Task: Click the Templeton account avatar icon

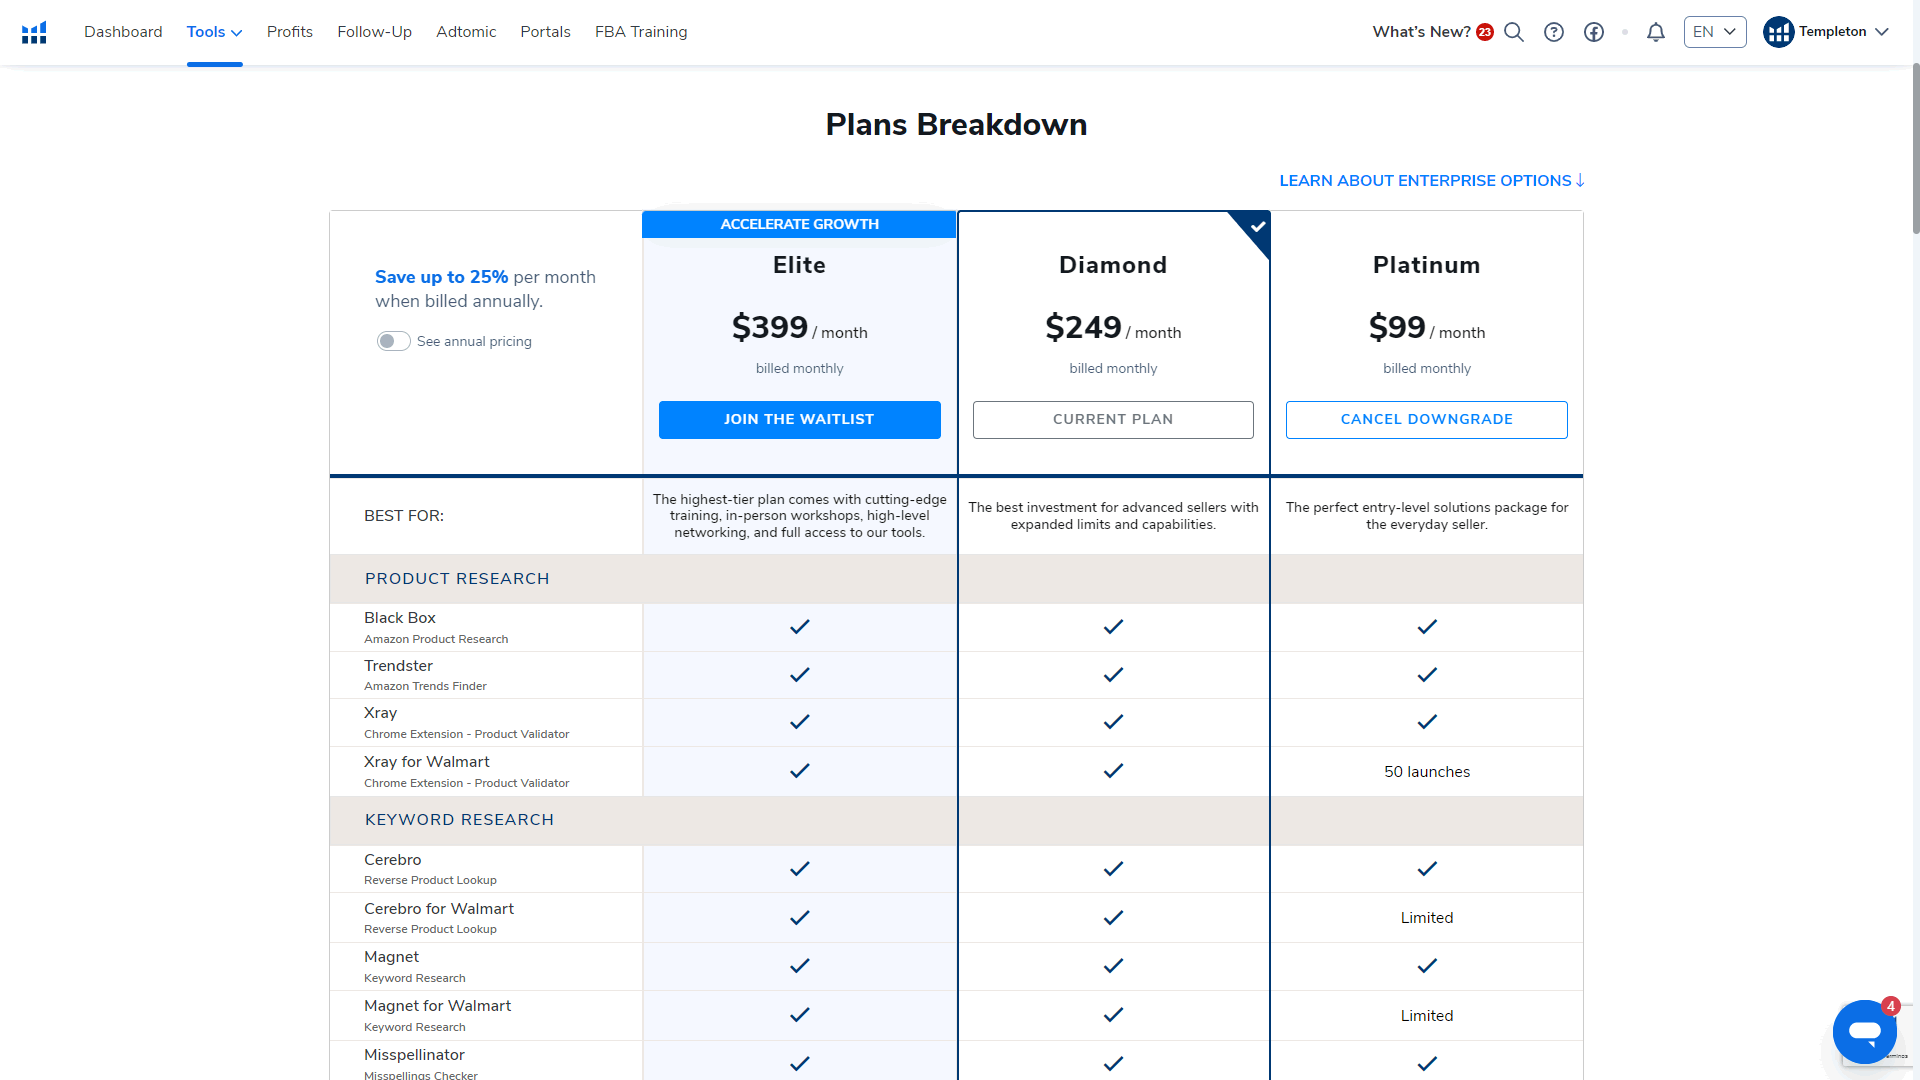Action: [x=1778, y=32]
